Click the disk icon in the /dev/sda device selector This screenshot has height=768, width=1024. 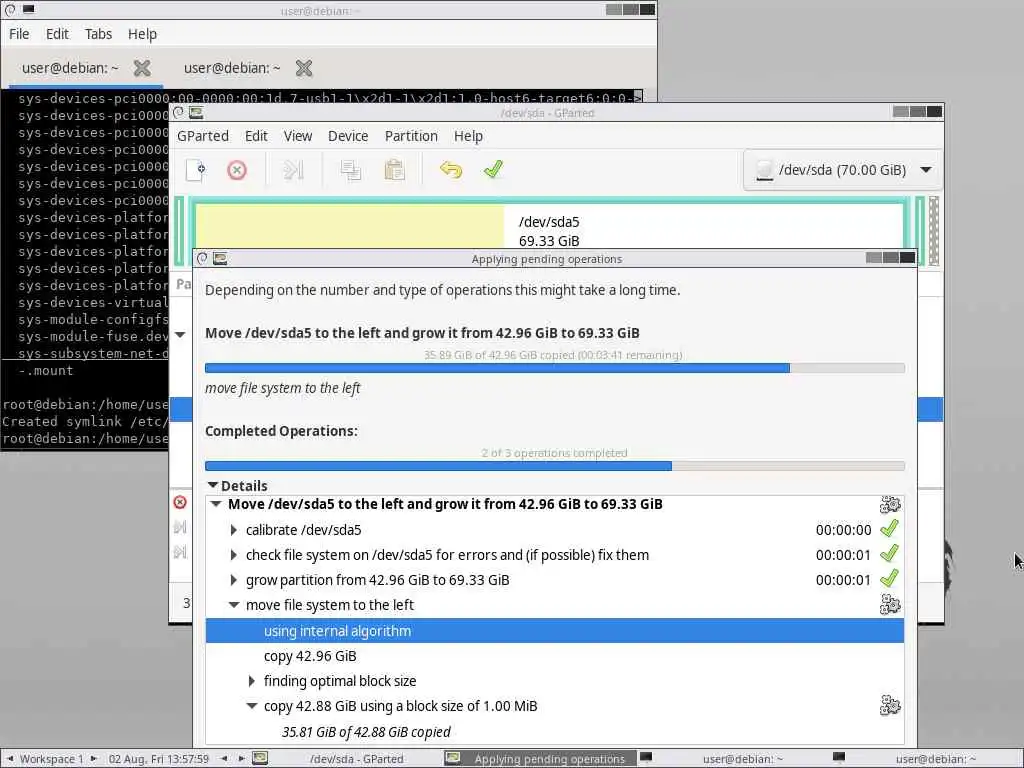764,170
